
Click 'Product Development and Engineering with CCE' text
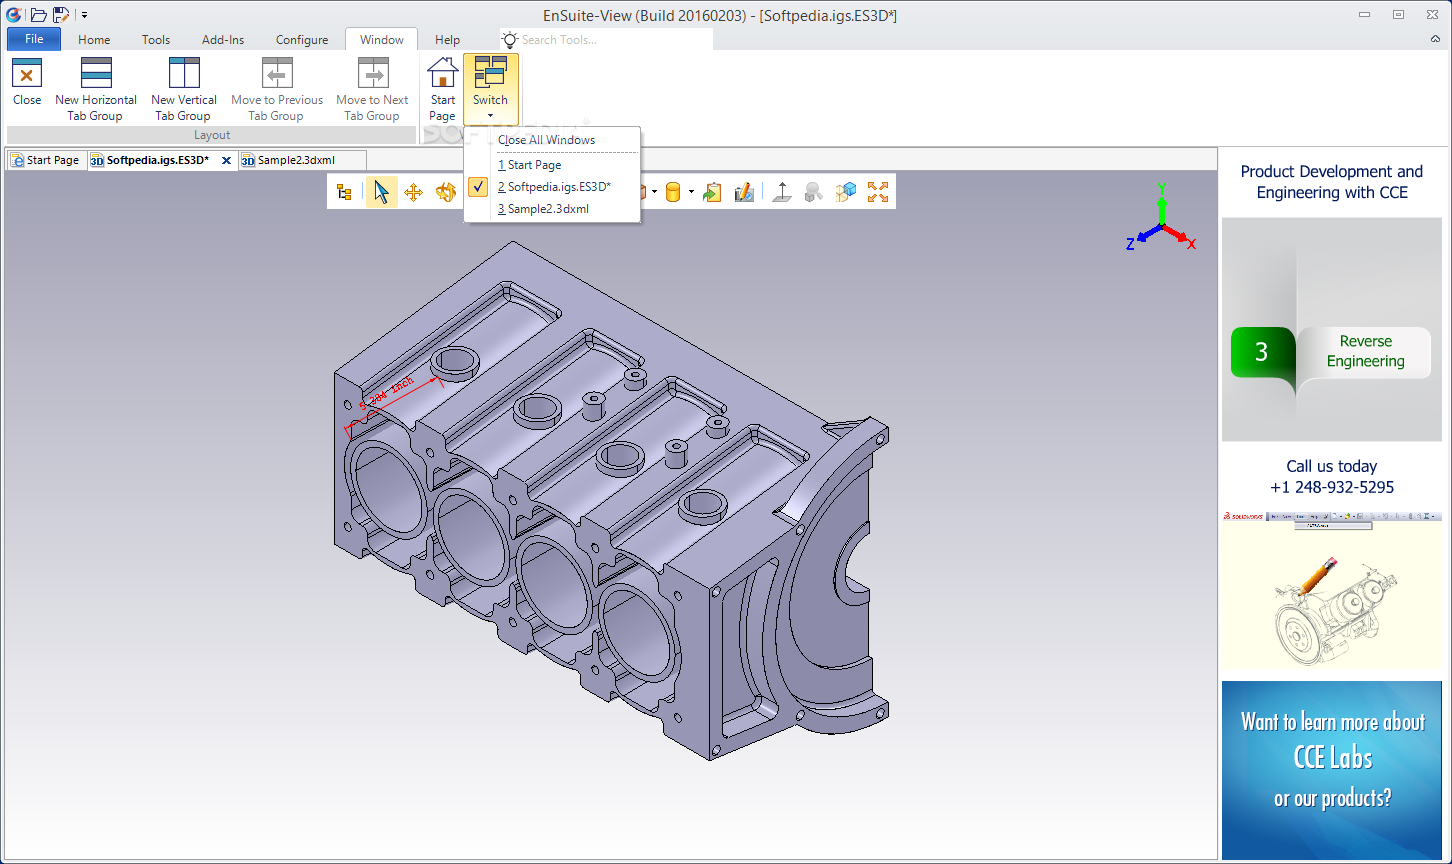coord(1331,182)
